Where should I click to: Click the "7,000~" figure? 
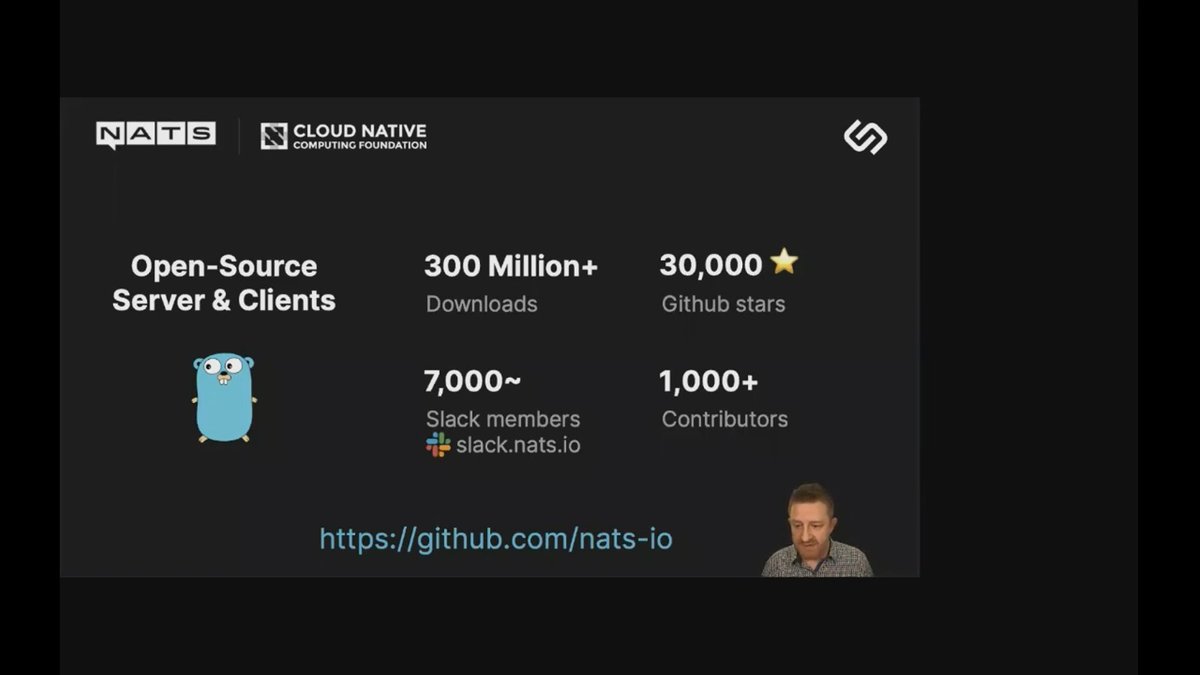tap(472, 381)
